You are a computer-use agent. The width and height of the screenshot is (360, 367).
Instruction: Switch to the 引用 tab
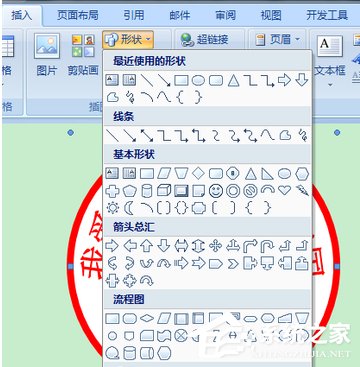pos(134,15)
